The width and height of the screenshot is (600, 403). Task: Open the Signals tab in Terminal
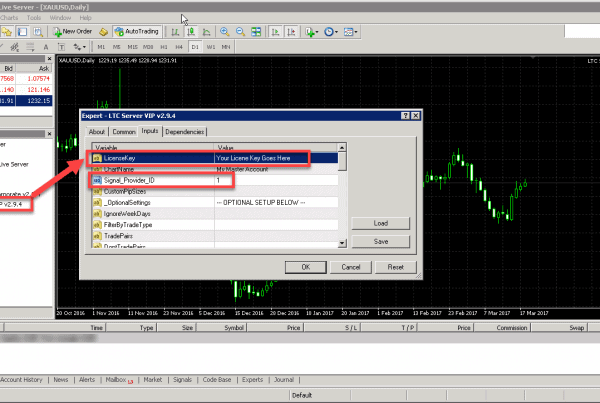(x=182, y=380)
